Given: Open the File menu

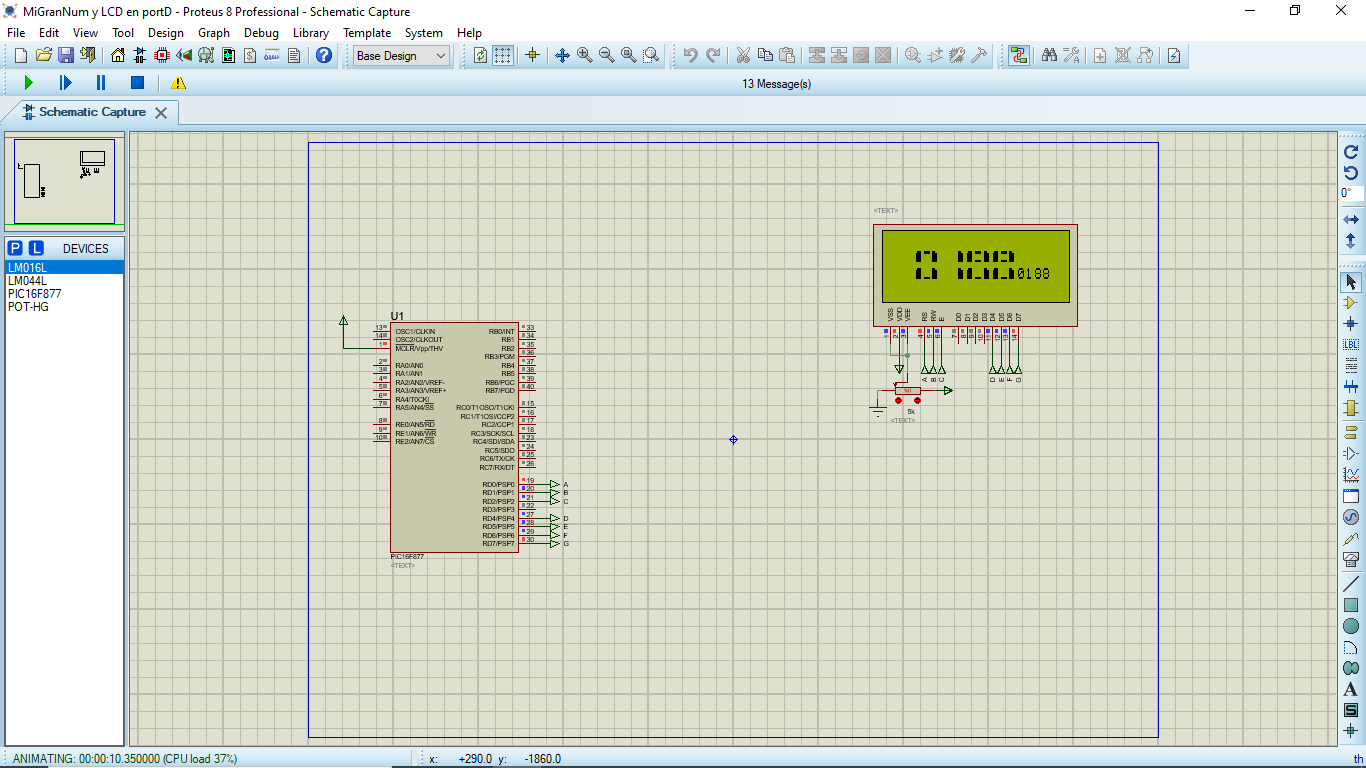Looking at the screenshot, I should pyautogui.click(x=16, y=33).
